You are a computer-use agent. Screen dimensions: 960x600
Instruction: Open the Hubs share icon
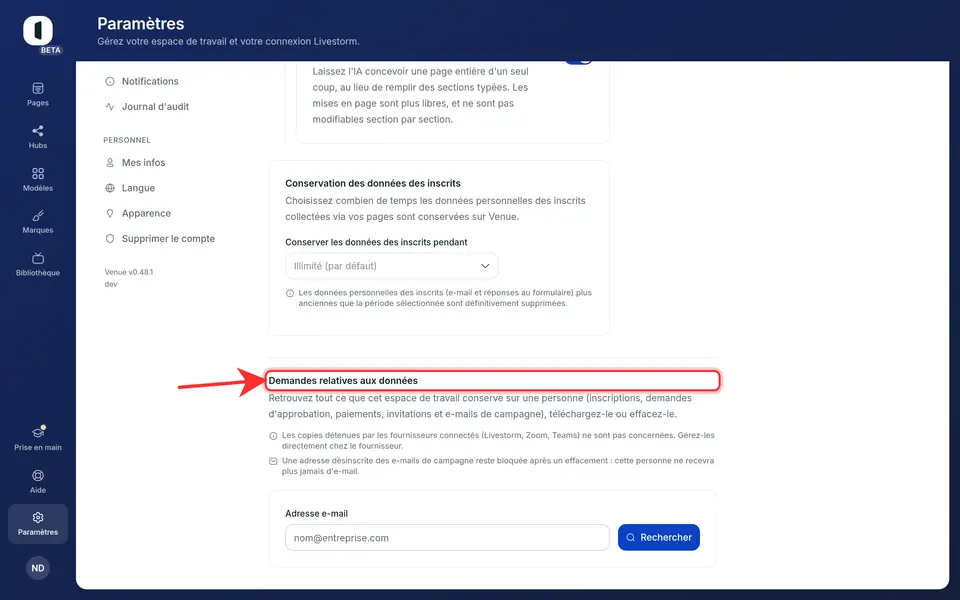(x=38, y=130)
